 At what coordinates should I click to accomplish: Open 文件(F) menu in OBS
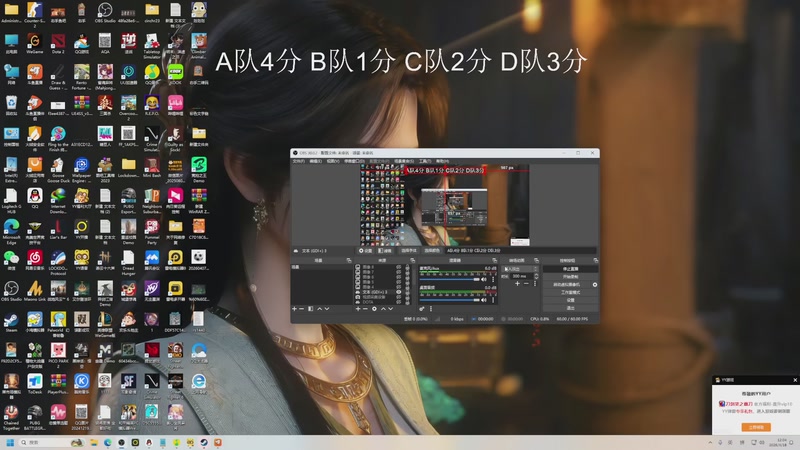tap(298, 161)
